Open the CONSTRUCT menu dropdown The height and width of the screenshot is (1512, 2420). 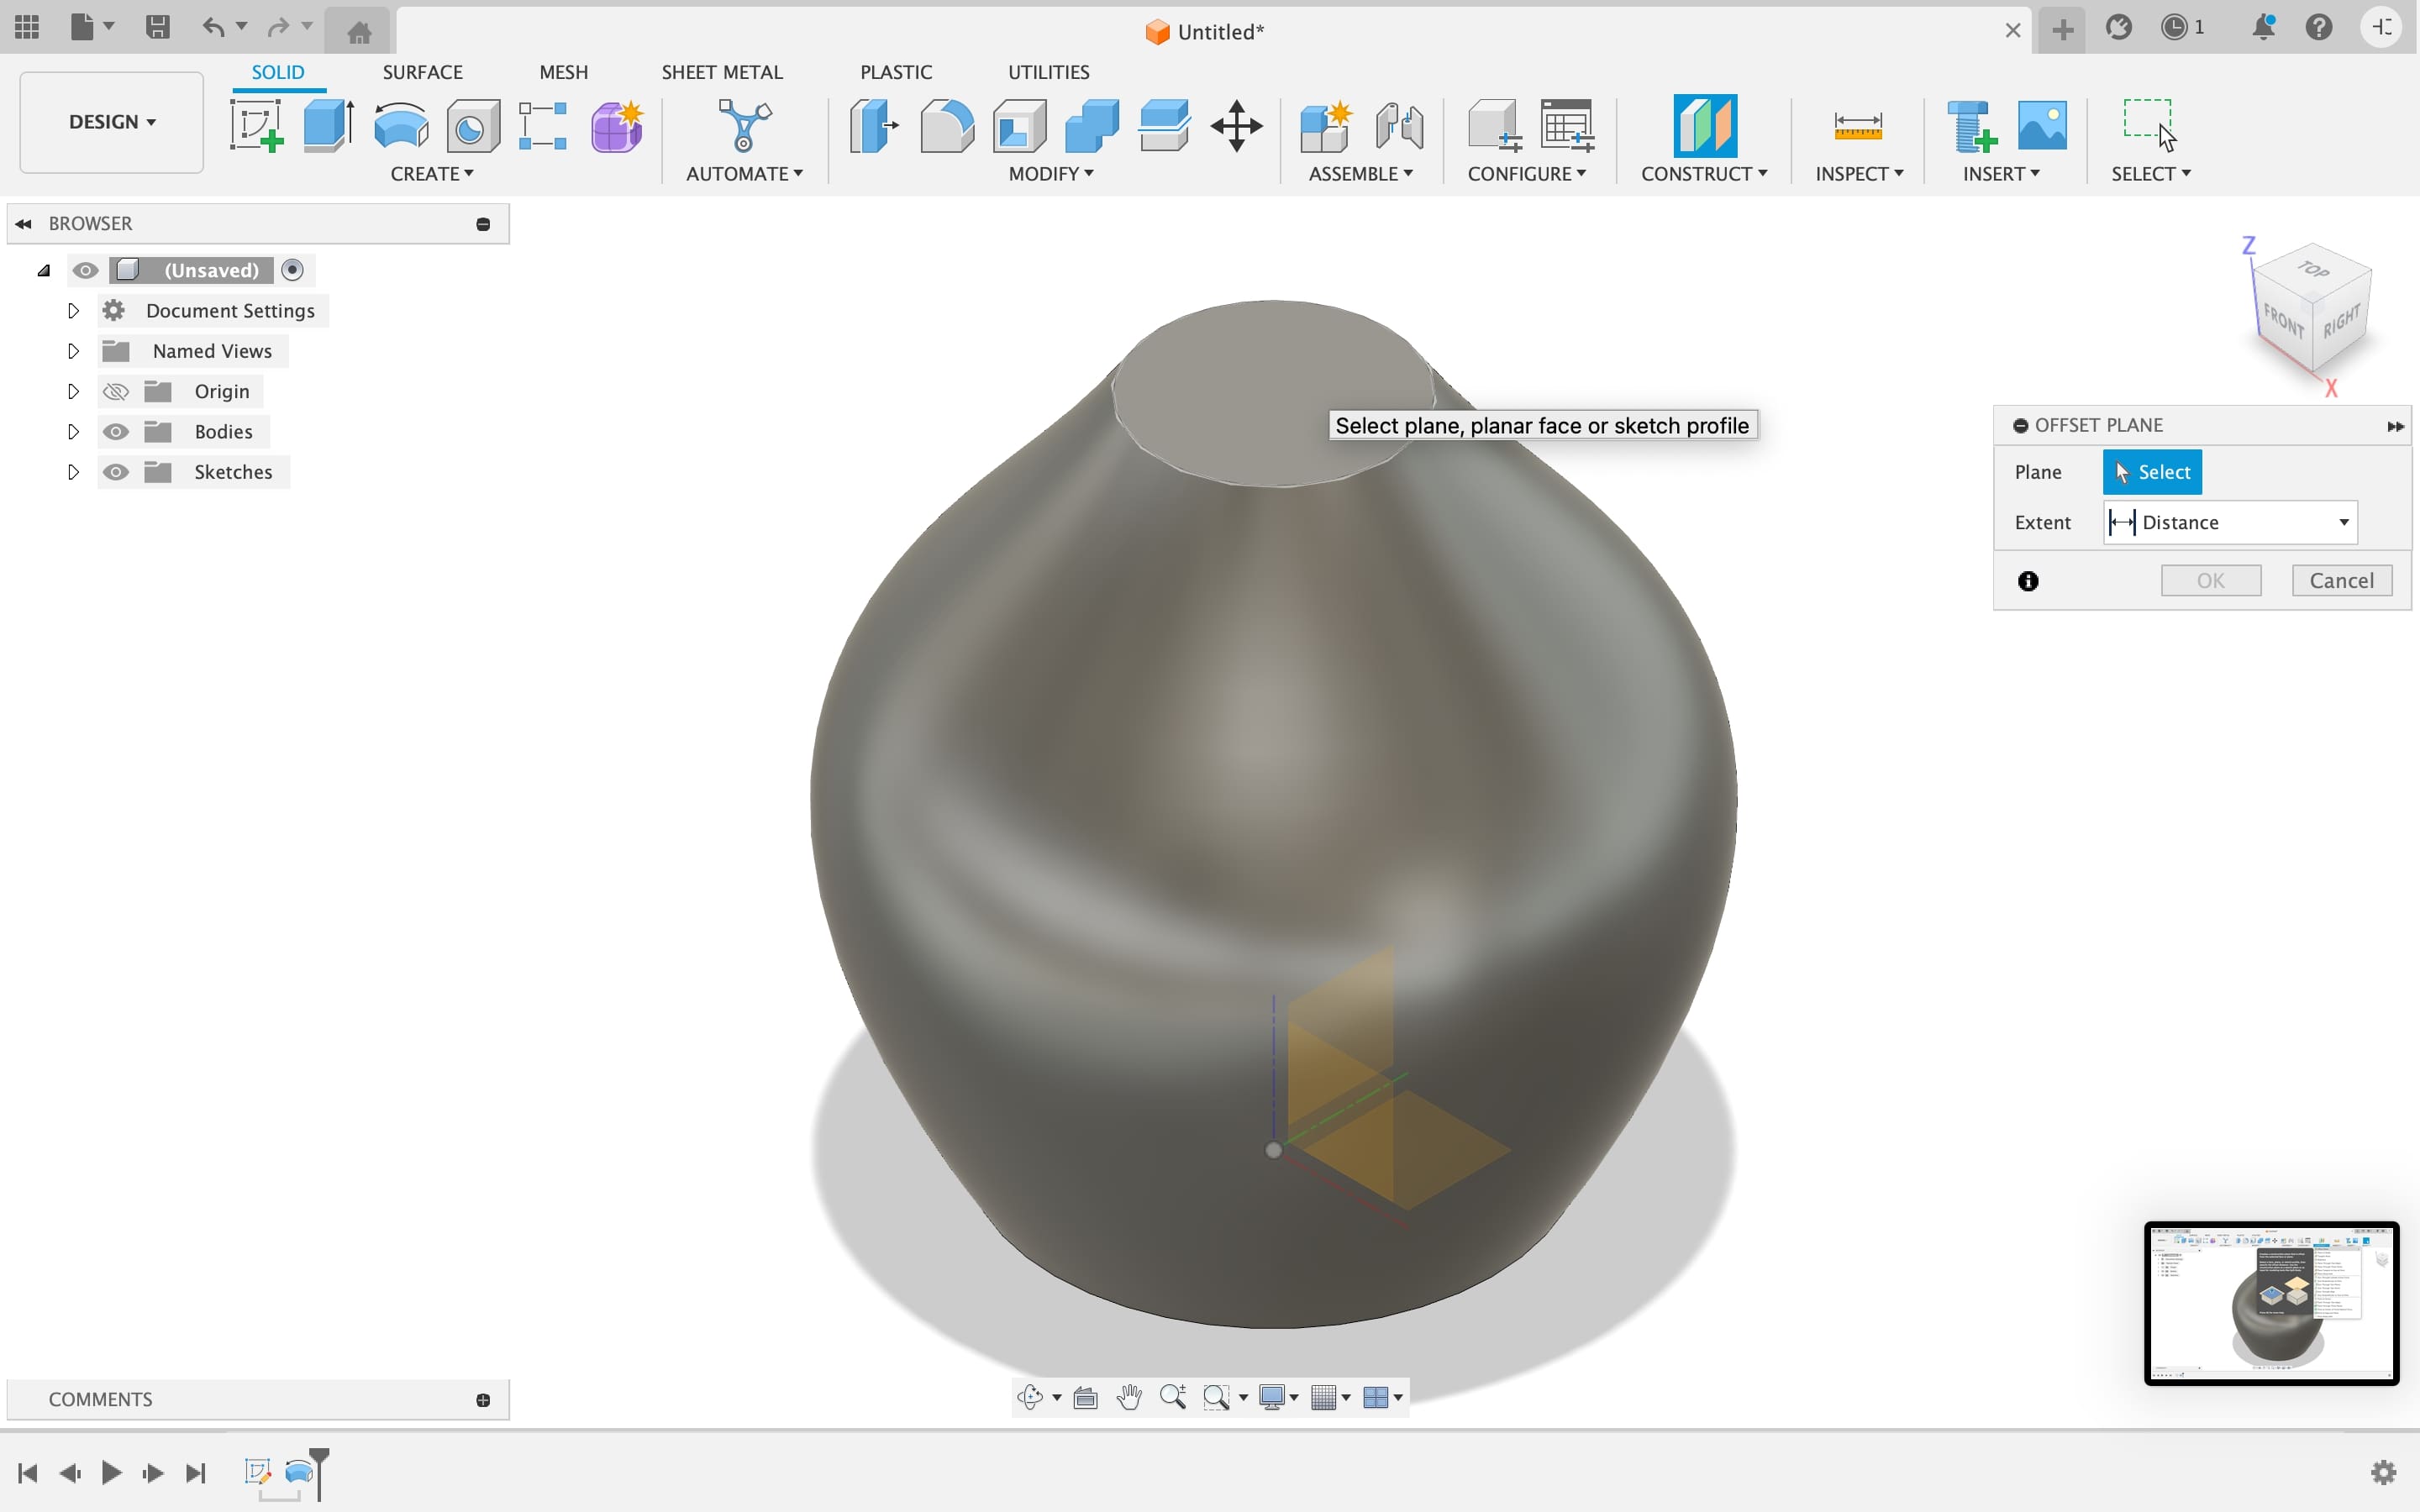tap(1704, 174)
